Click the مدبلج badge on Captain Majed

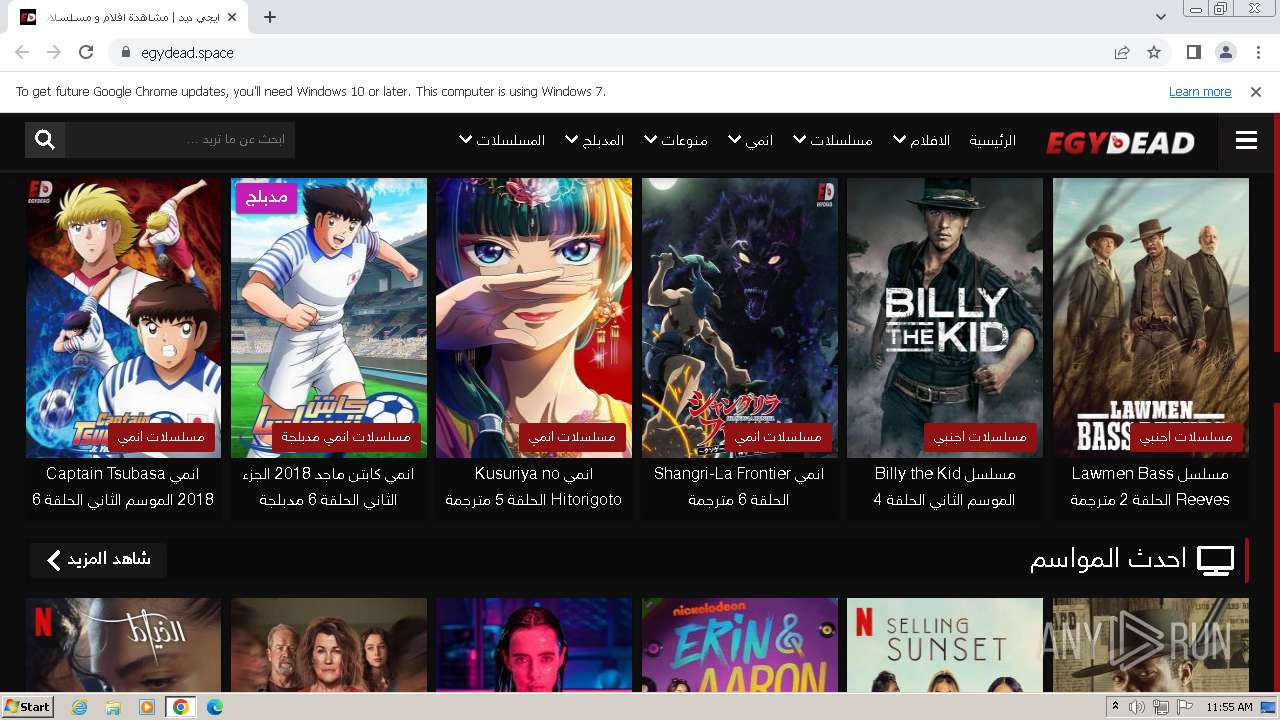pos(267,197)
